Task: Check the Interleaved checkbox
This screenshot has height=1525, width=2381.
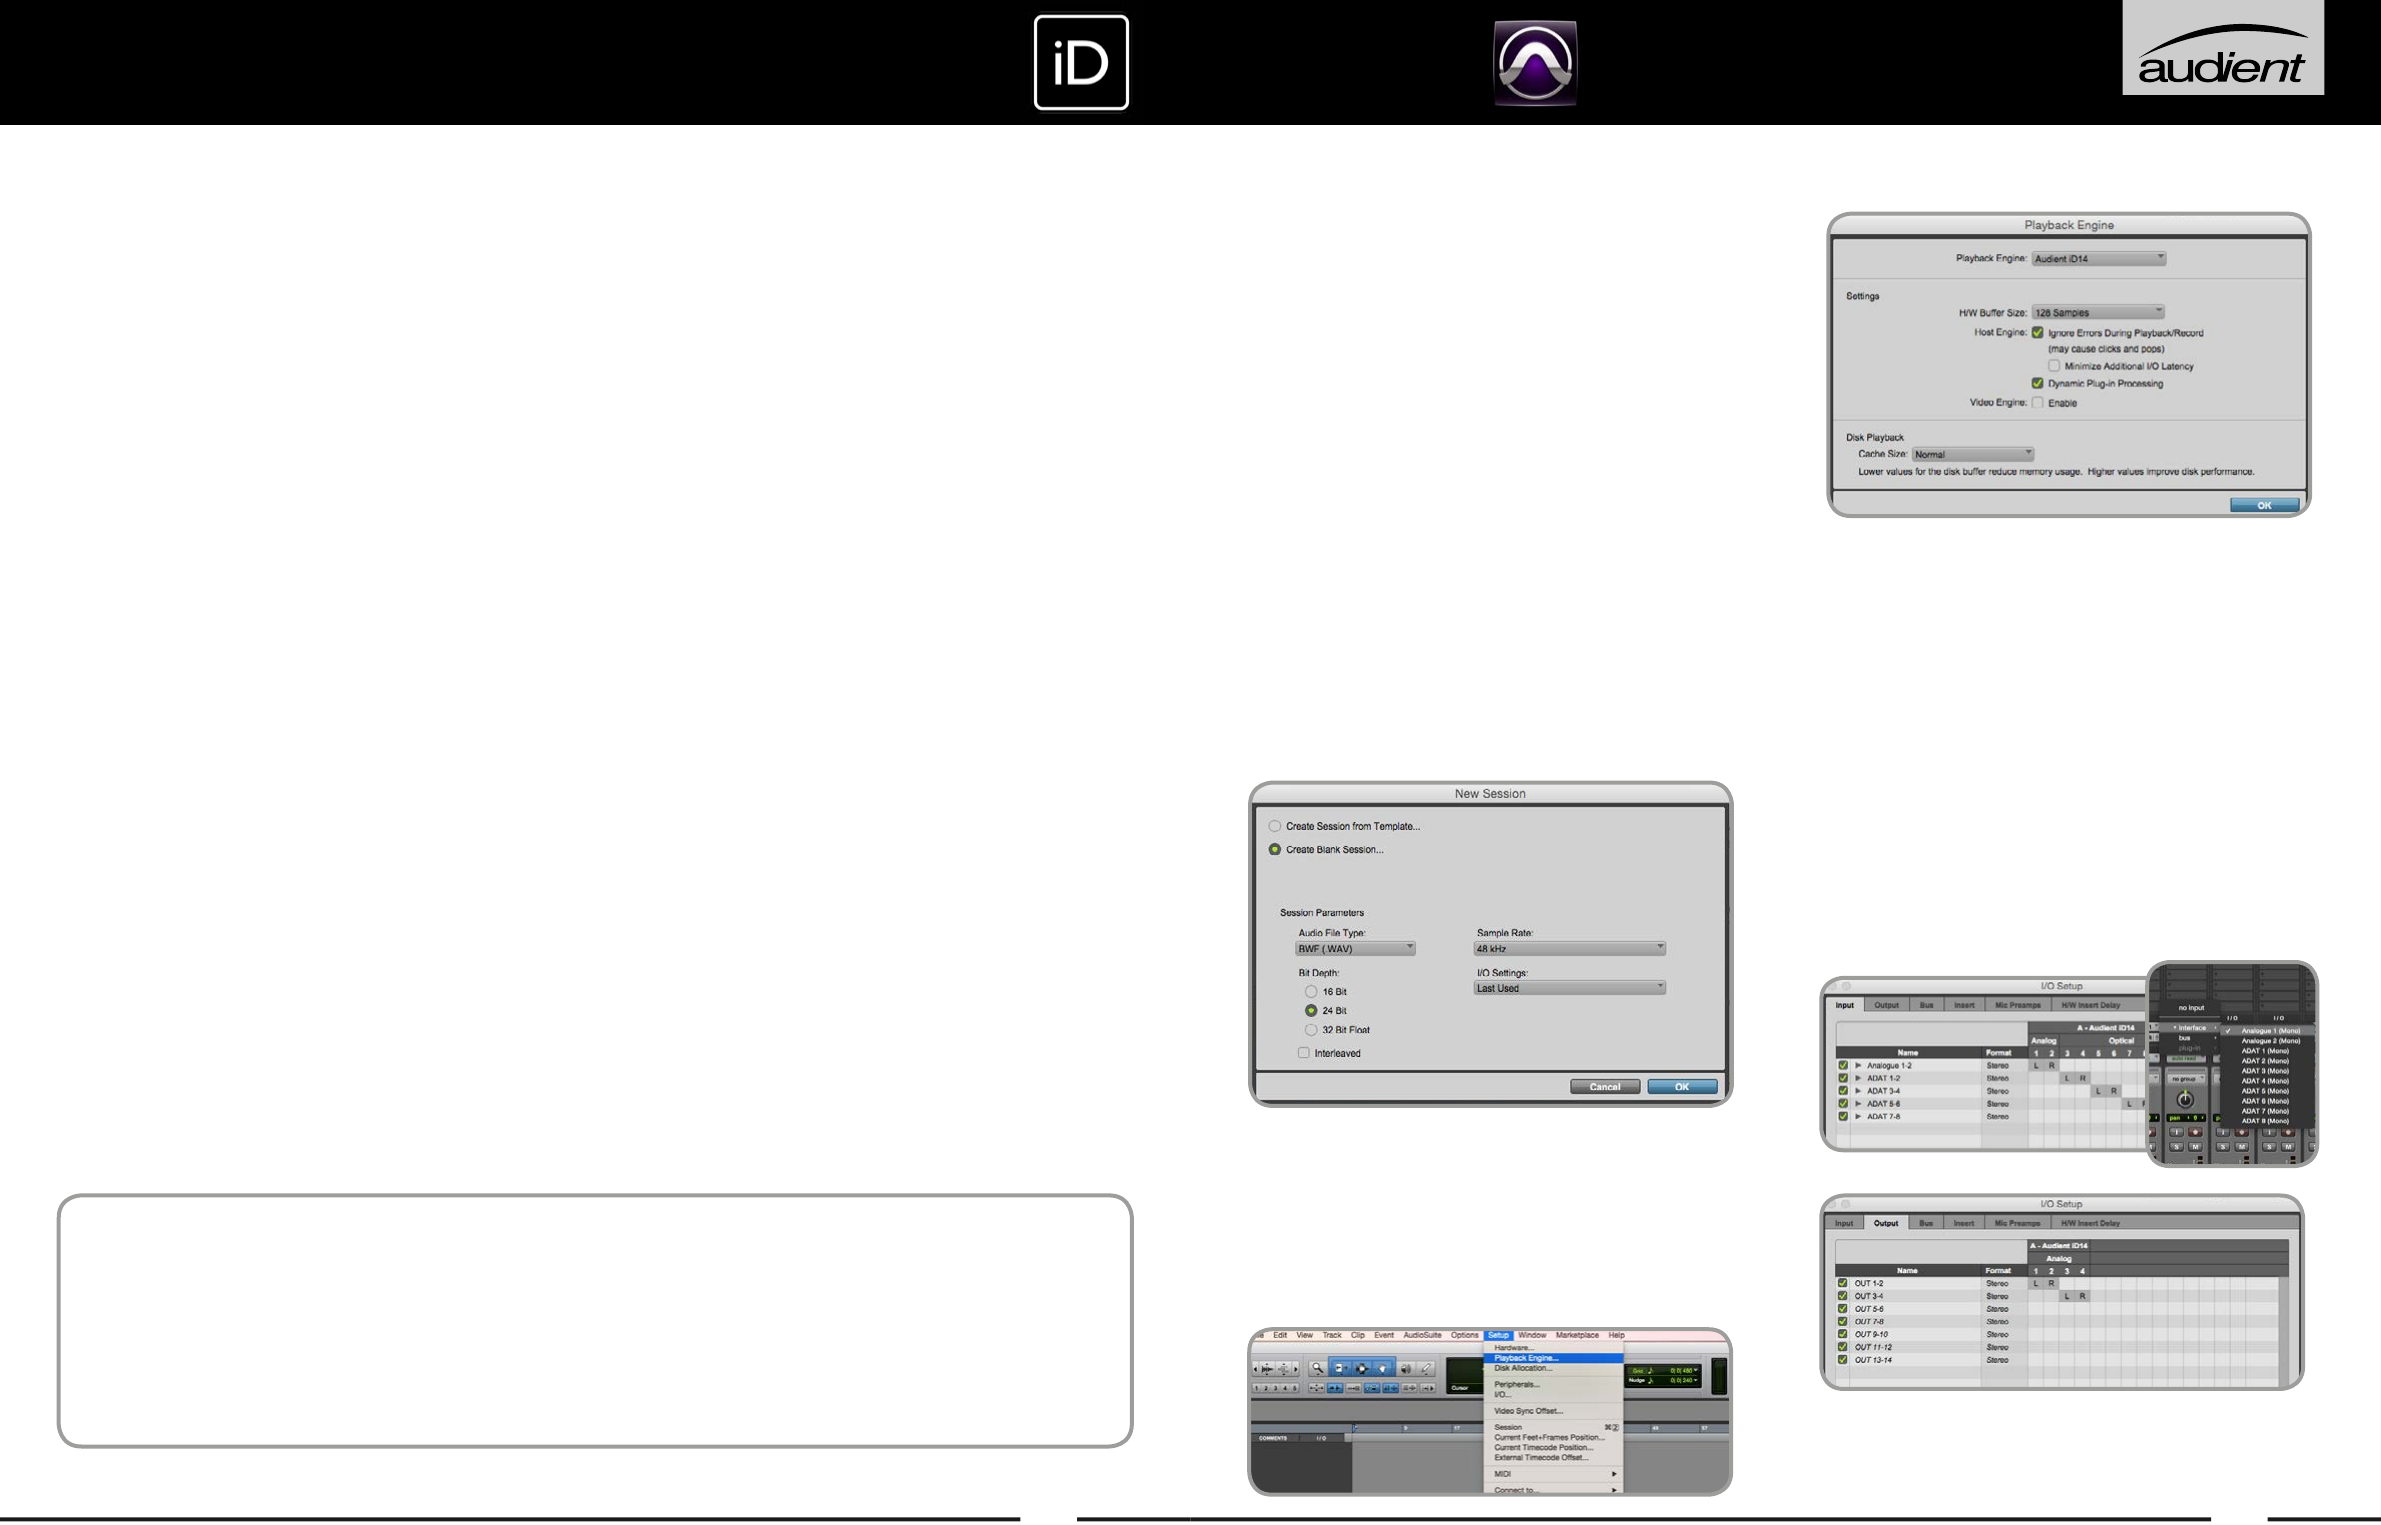Action: coord(1304,1053)
